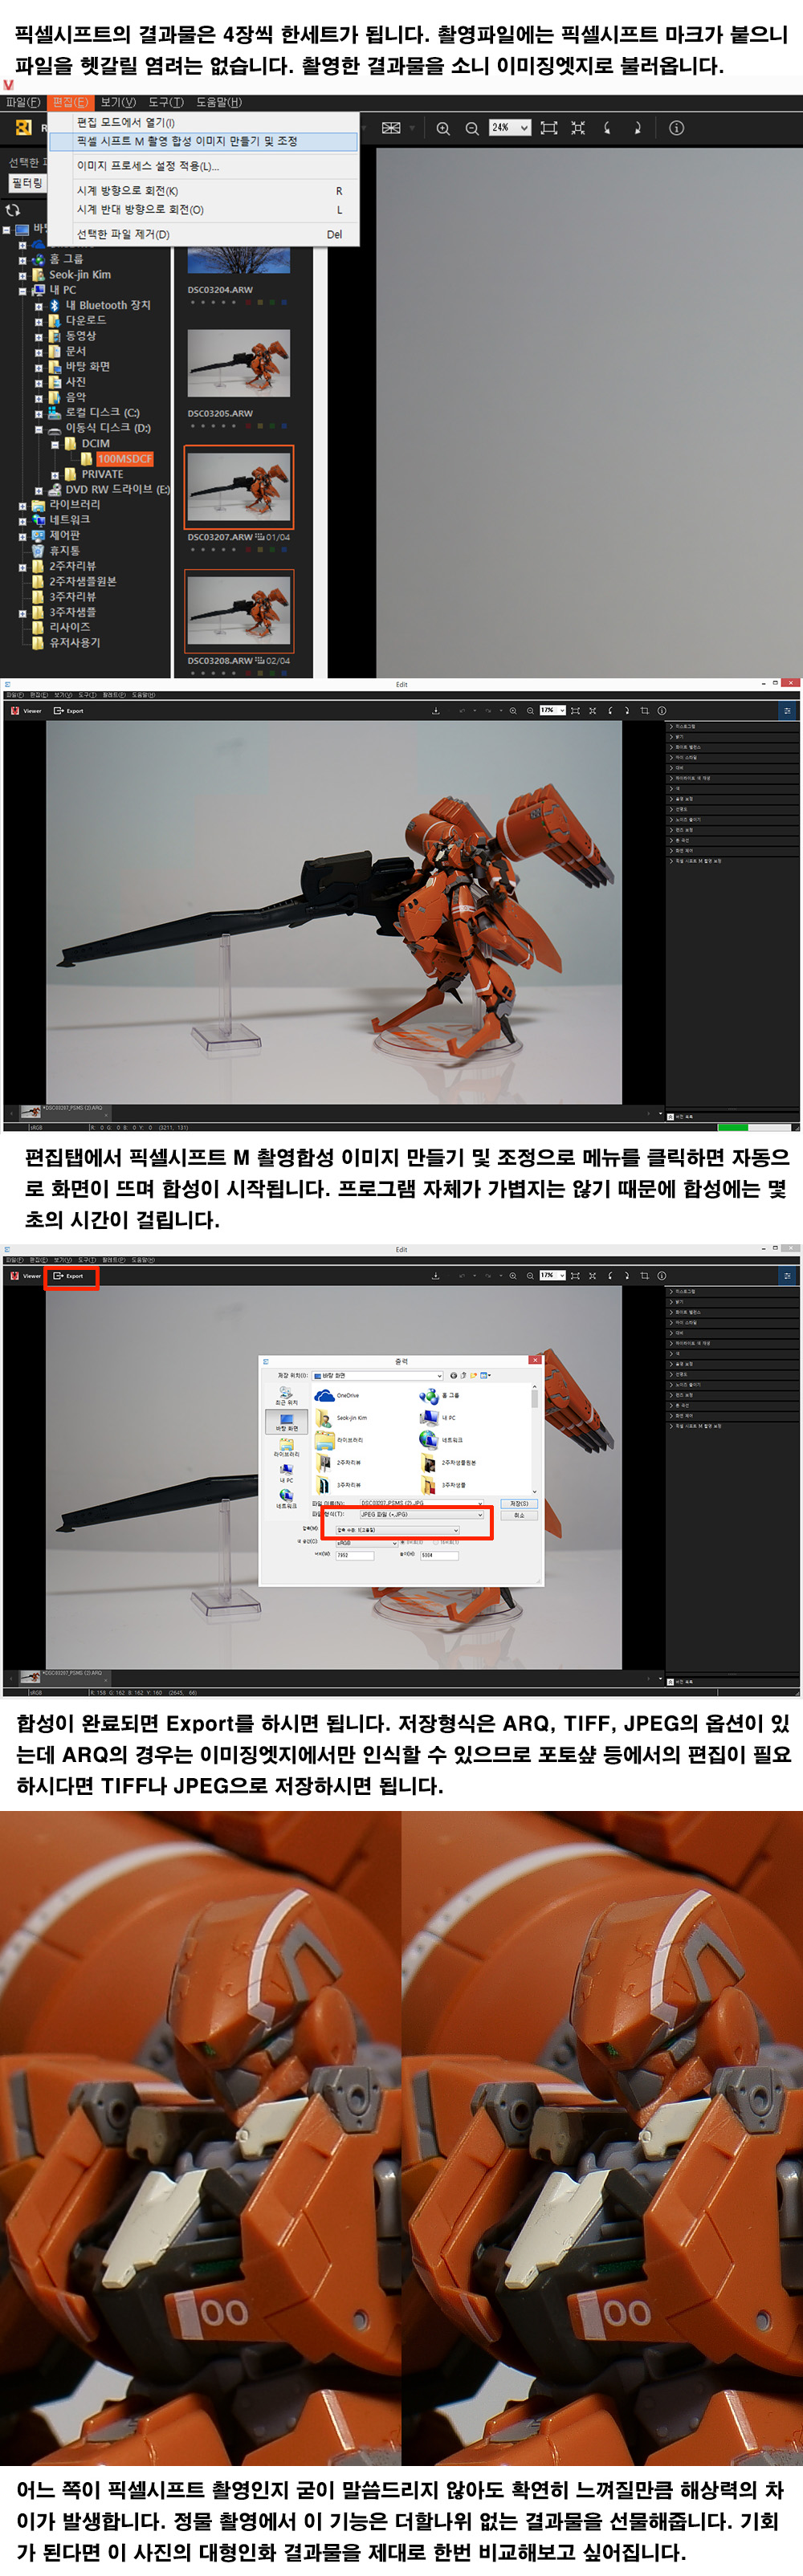The height and width of the screenshot is (2576, 803).
Task: Open image info with the circled i icon
Action: (x=676, y=128)
